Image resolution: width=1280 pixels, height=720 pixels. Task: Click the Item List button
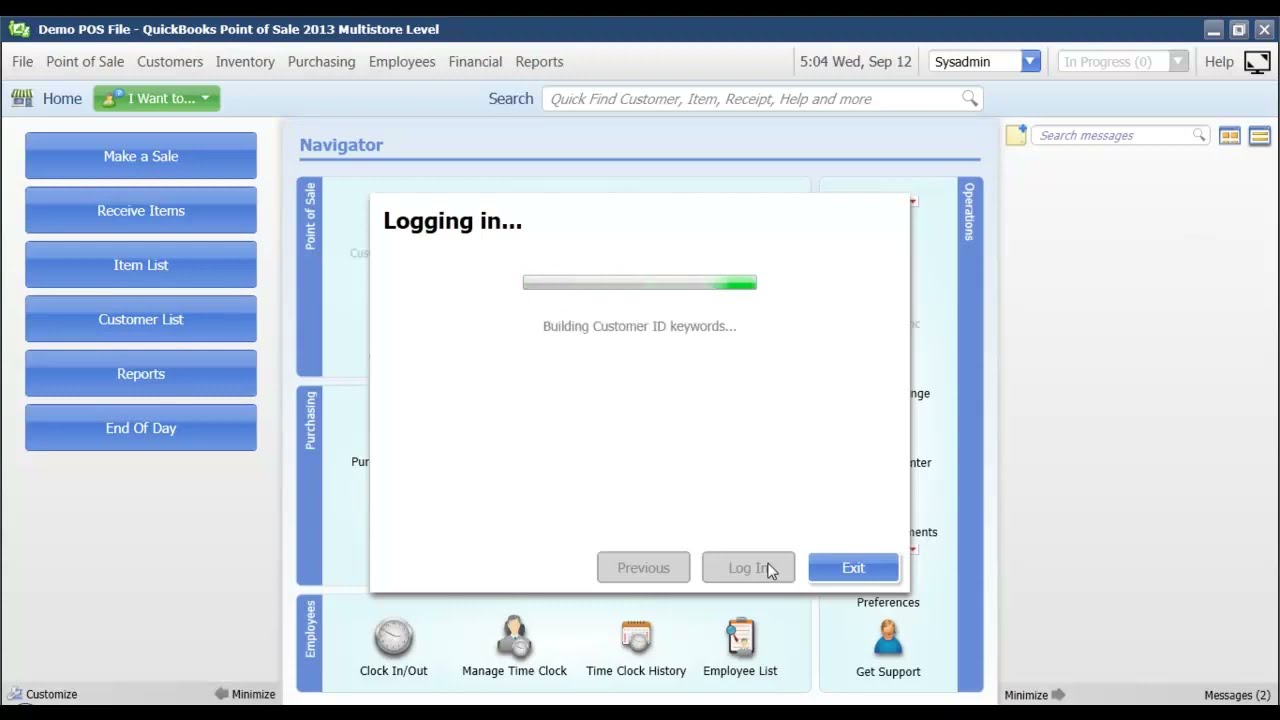pyautogui.click(x=141, y=265)
